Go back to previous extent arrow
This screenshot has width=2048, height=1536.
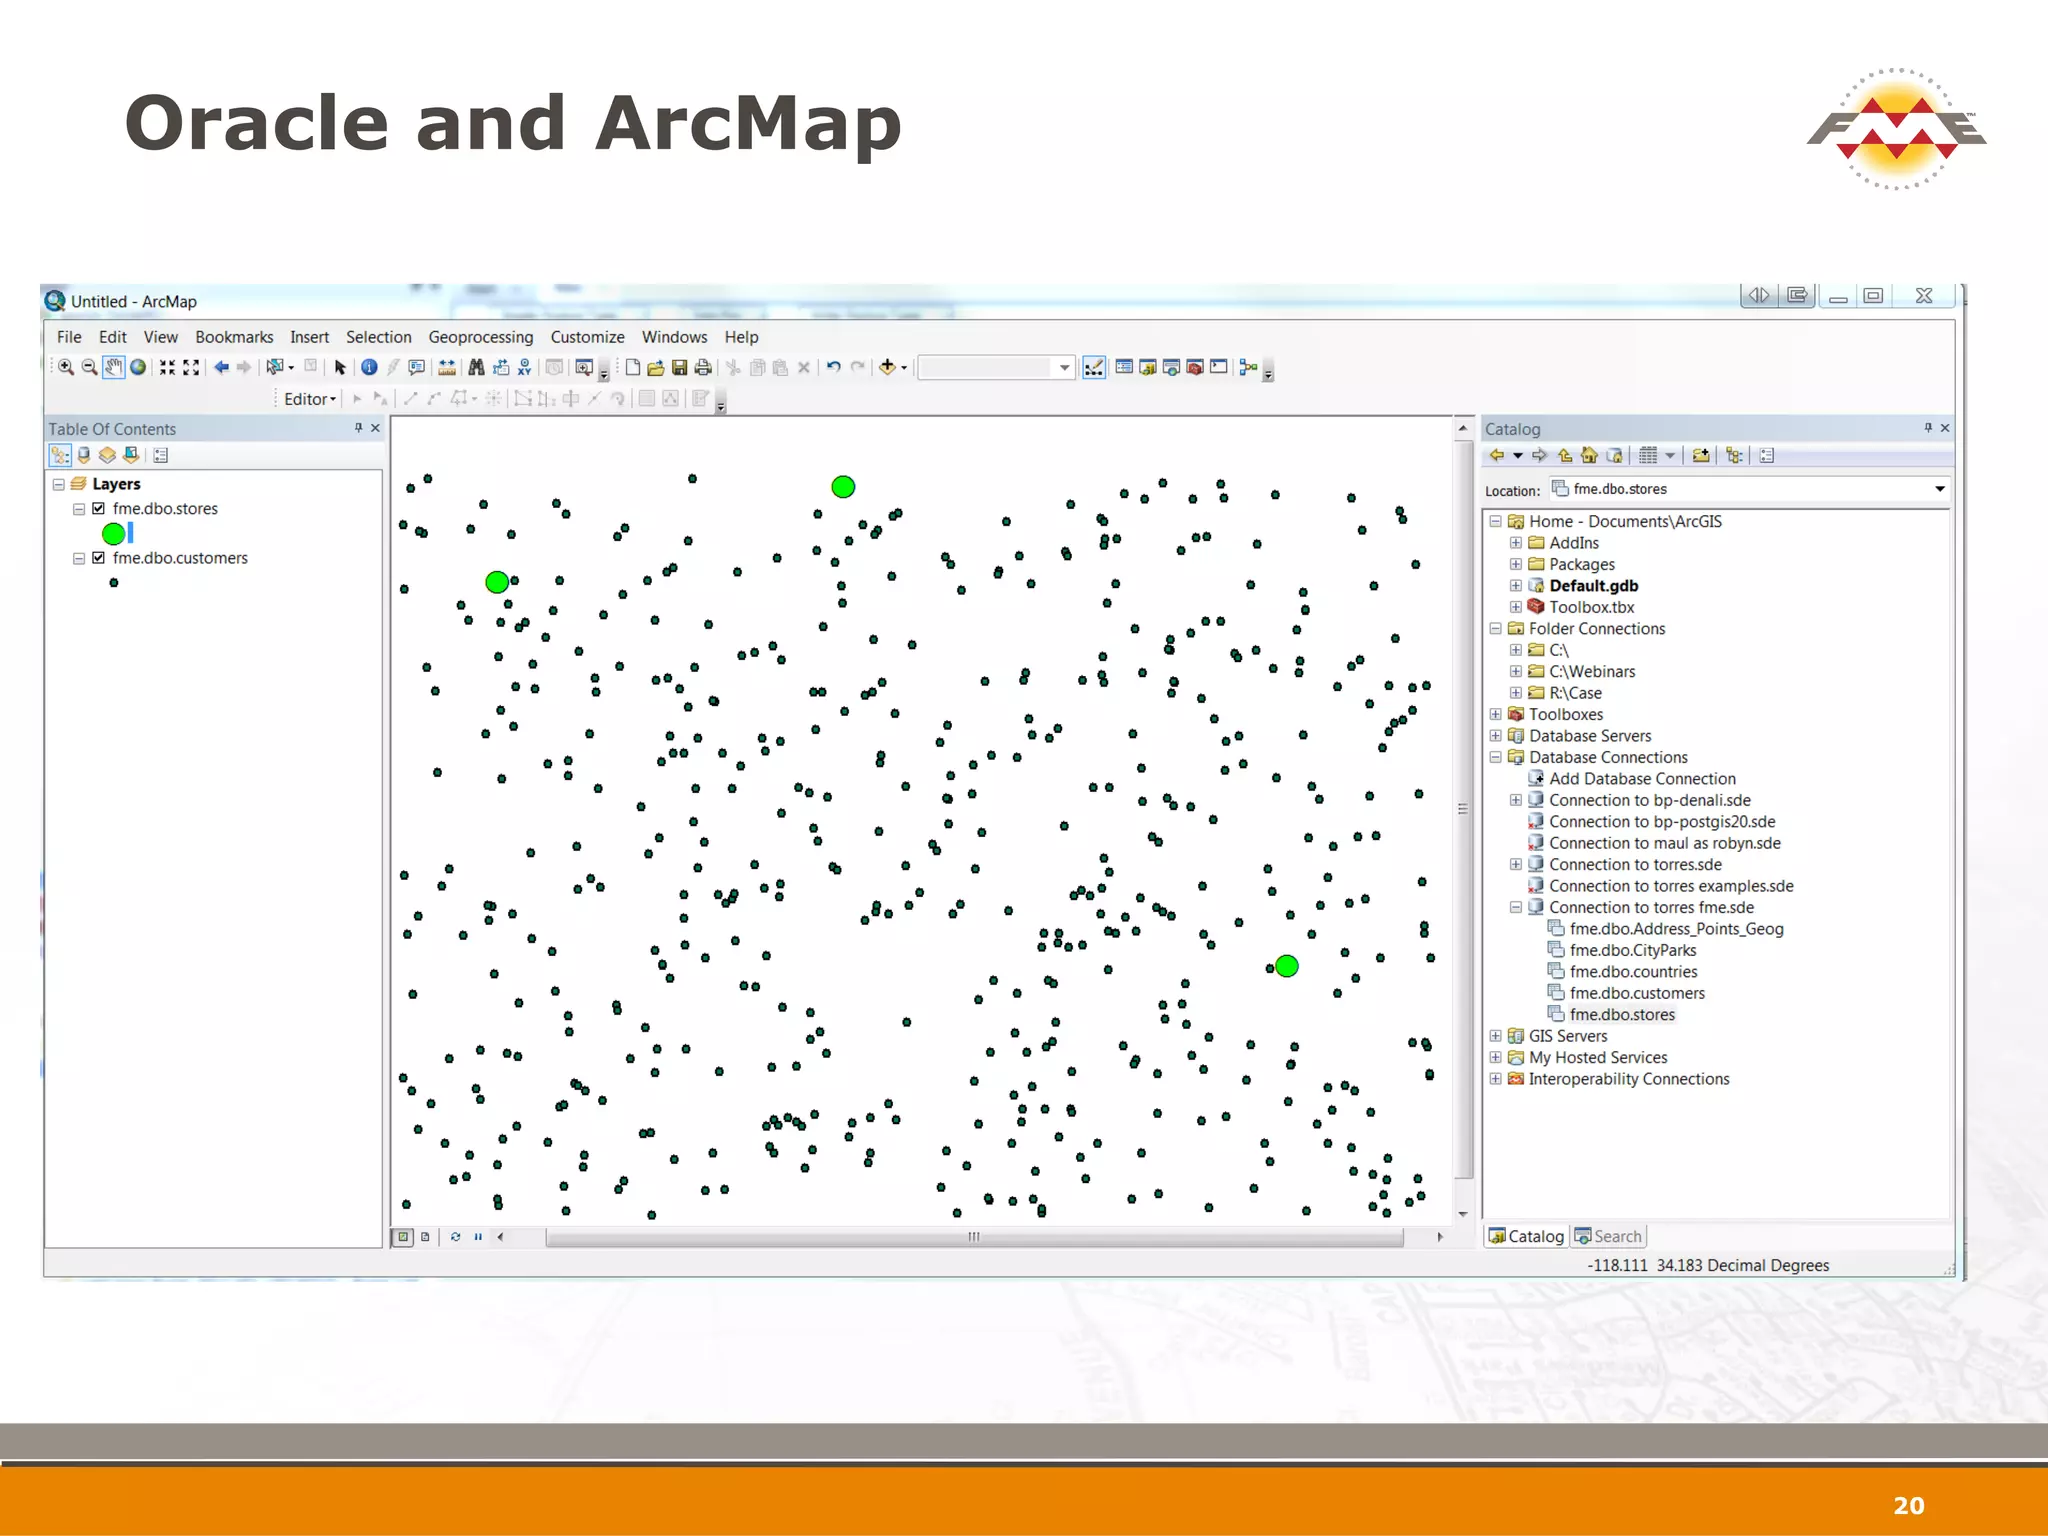[221, 367]
